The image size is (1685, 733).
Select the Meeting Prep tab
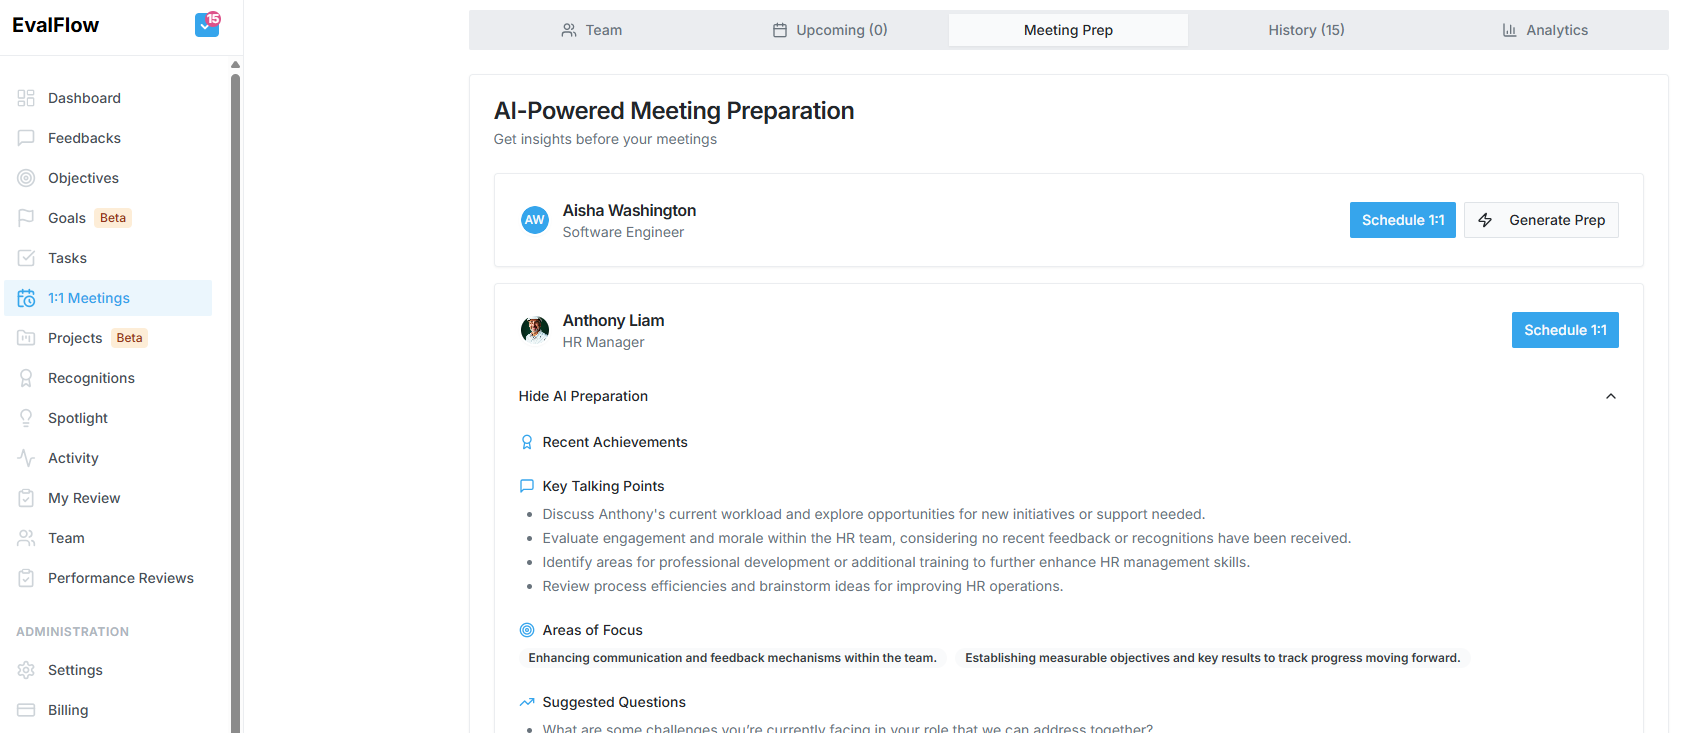(1068, 30)
